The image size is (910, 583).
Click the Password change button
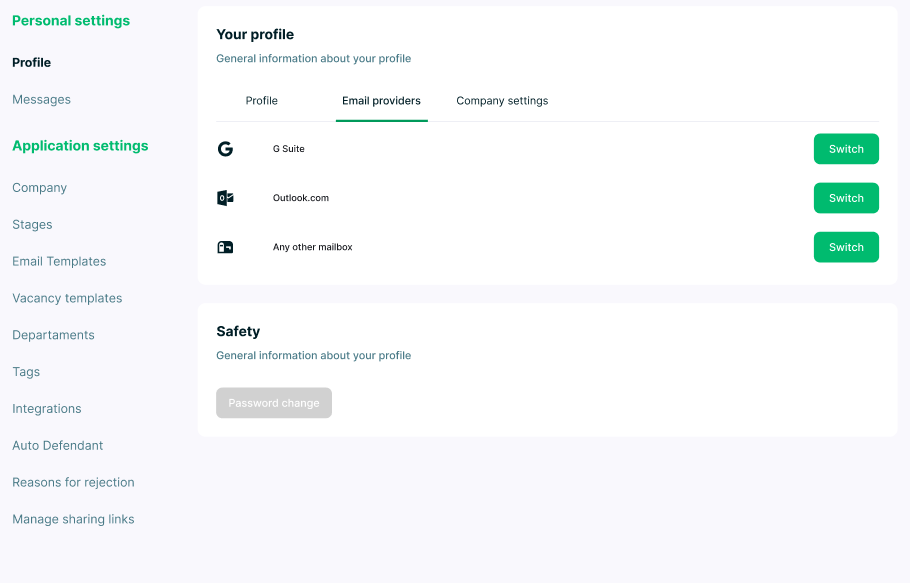tap(274, 403)
